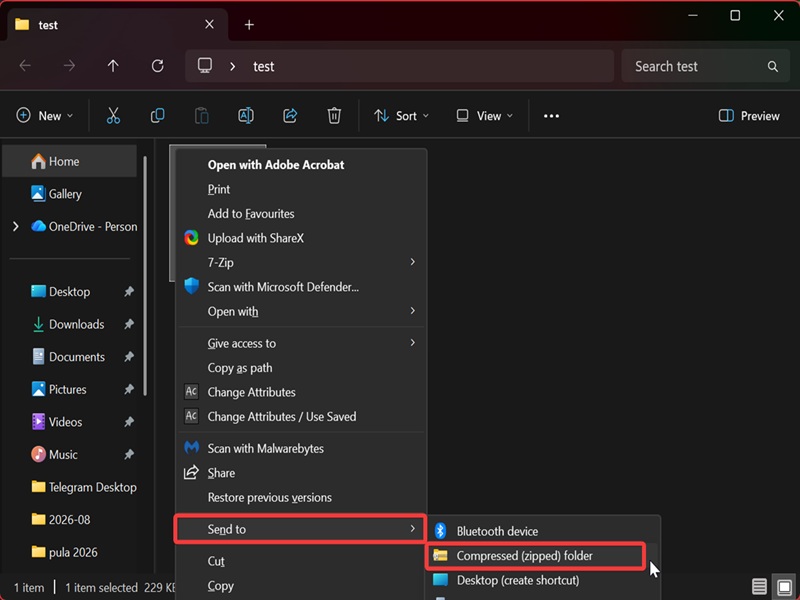Open the New item button
The height and width of the screenshot is (600, 800).
point(44,116)
